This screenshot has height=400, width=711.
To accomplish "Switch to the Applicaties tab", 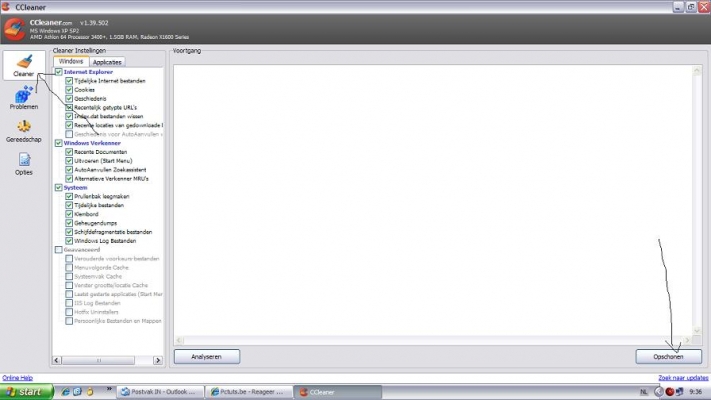I will pos(107,62).
